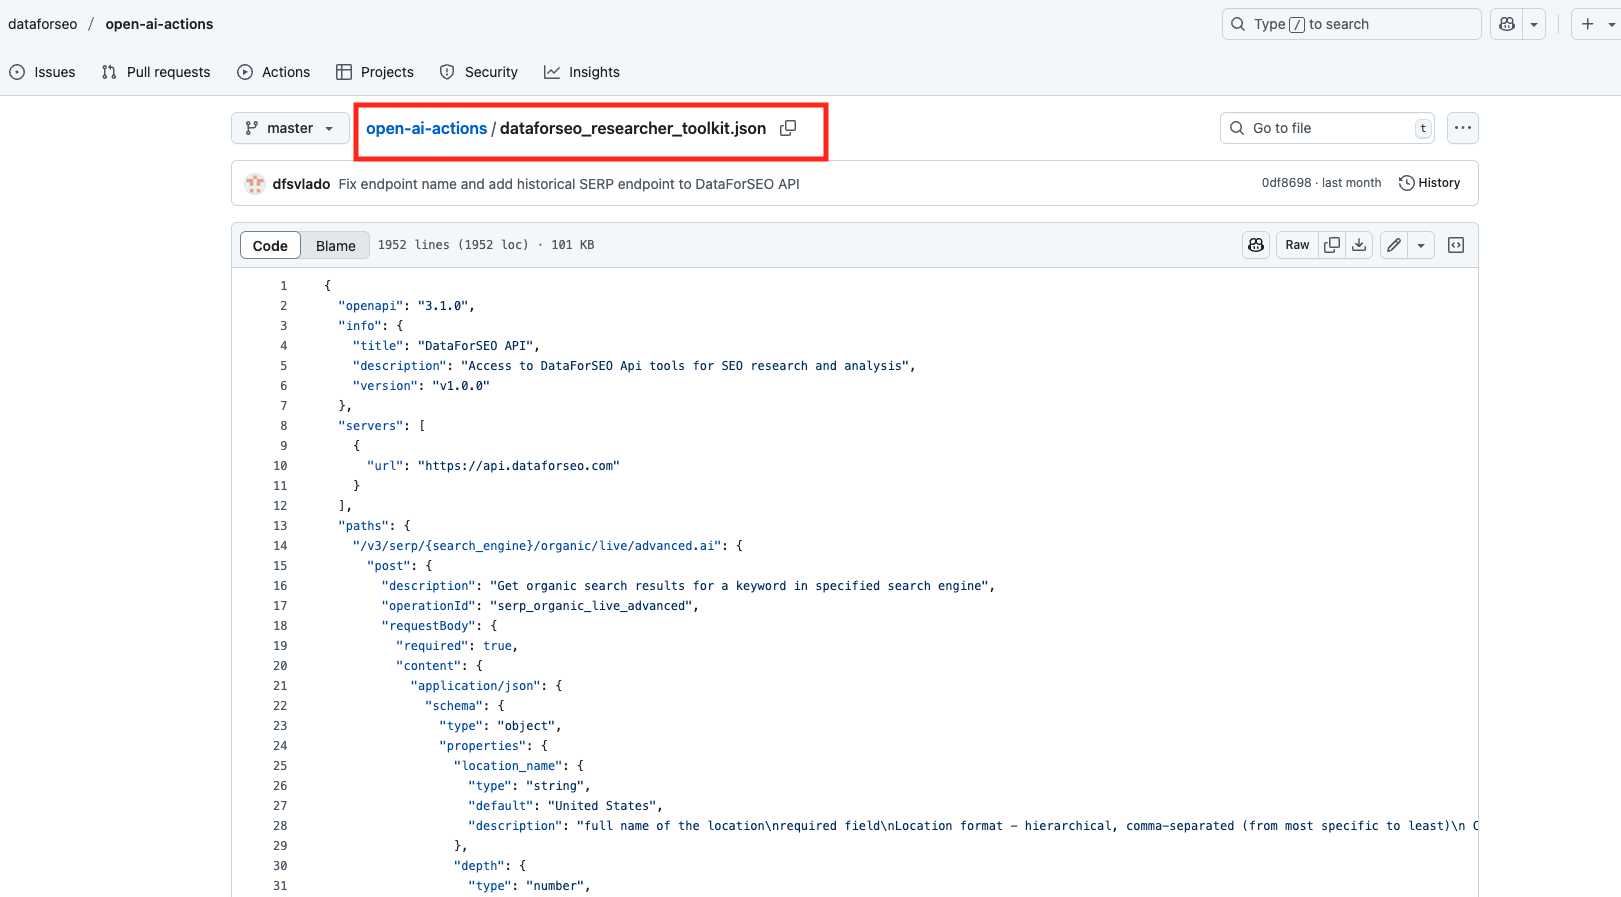Click "United States" default value
The height and width of the screenshot is (897, 1621).
pyautogui.click(x=601, y=806)
